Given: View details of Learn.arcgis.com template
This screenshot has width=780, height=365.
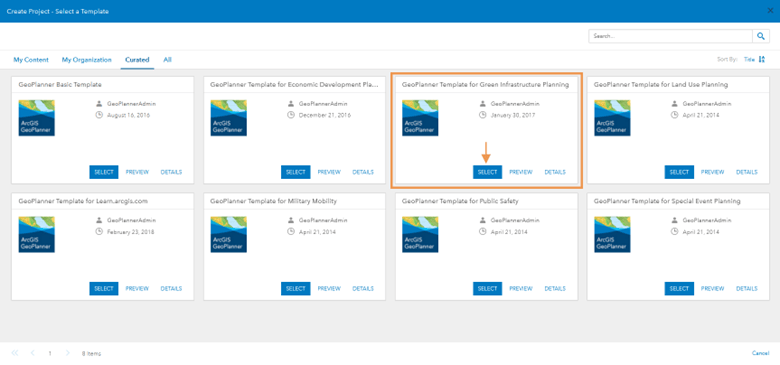Looking at the screenshot, I should click(x=171, y=288).
